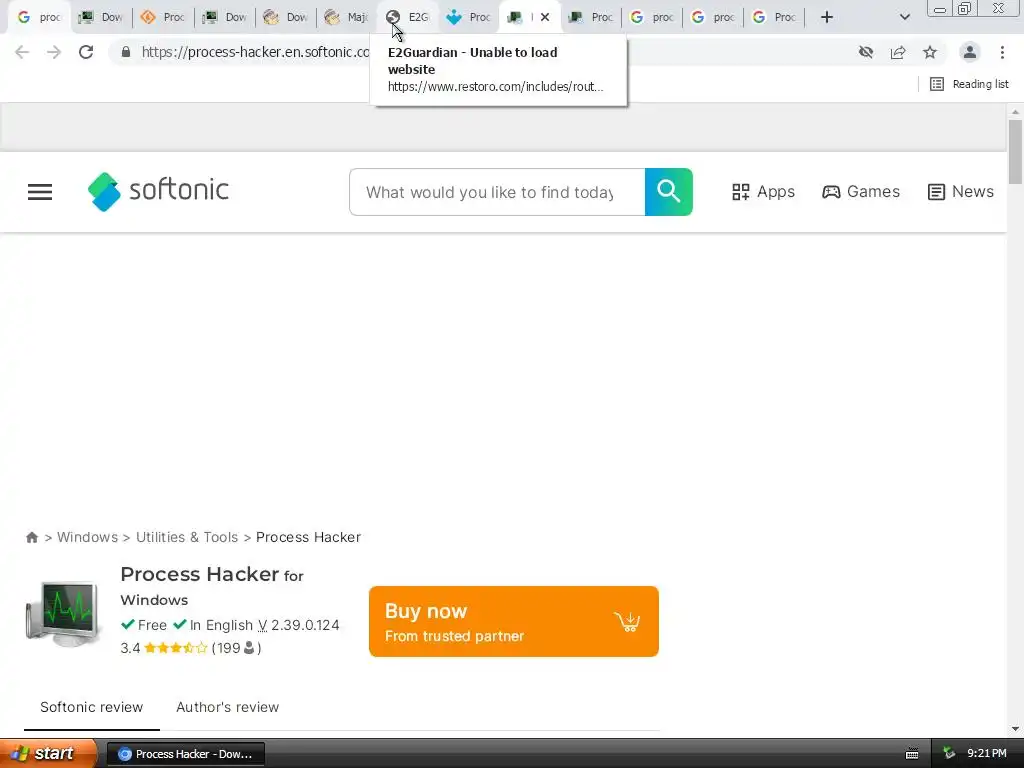
Task: Switch to the E2G tab
Action: coord(408,17)
